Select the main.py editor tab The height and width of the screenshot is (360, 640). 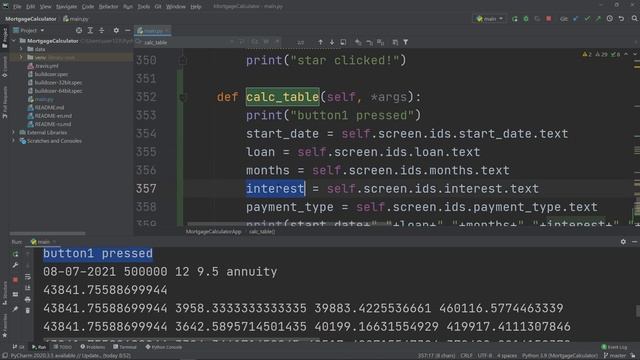tap(153, 31)
